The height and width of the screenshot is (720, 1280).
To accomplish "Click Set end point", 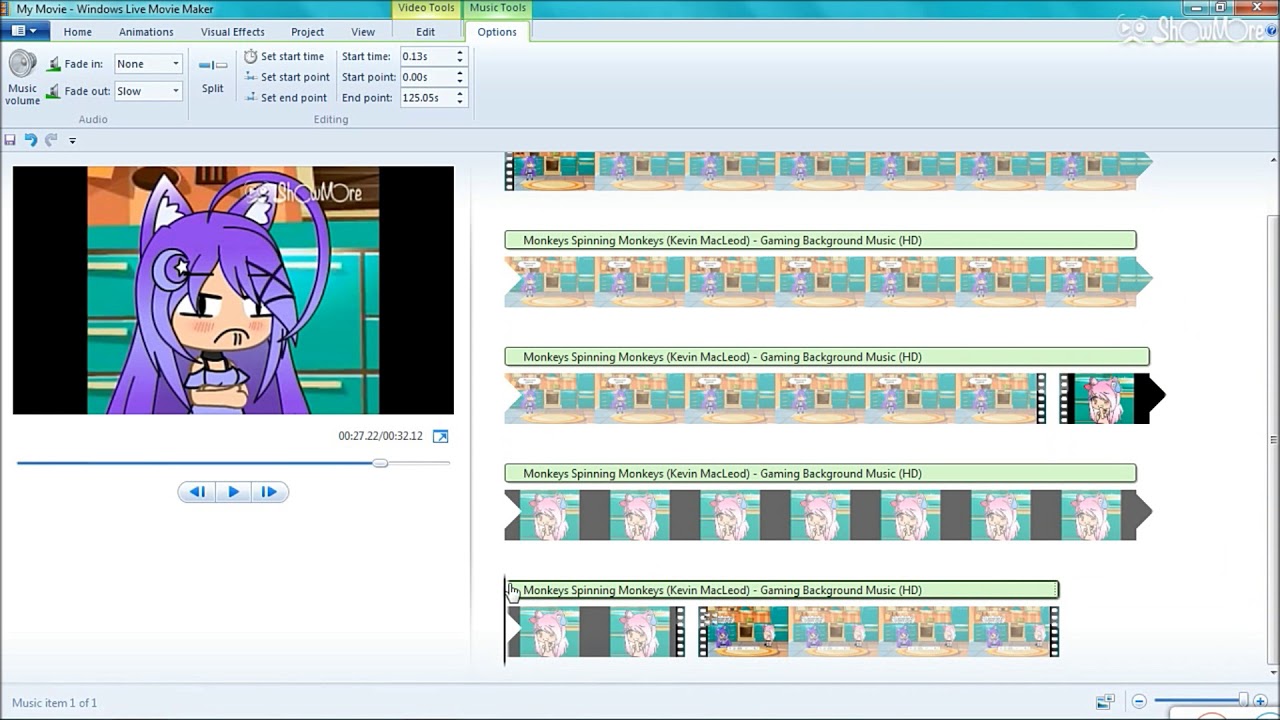I will point(286,98).
